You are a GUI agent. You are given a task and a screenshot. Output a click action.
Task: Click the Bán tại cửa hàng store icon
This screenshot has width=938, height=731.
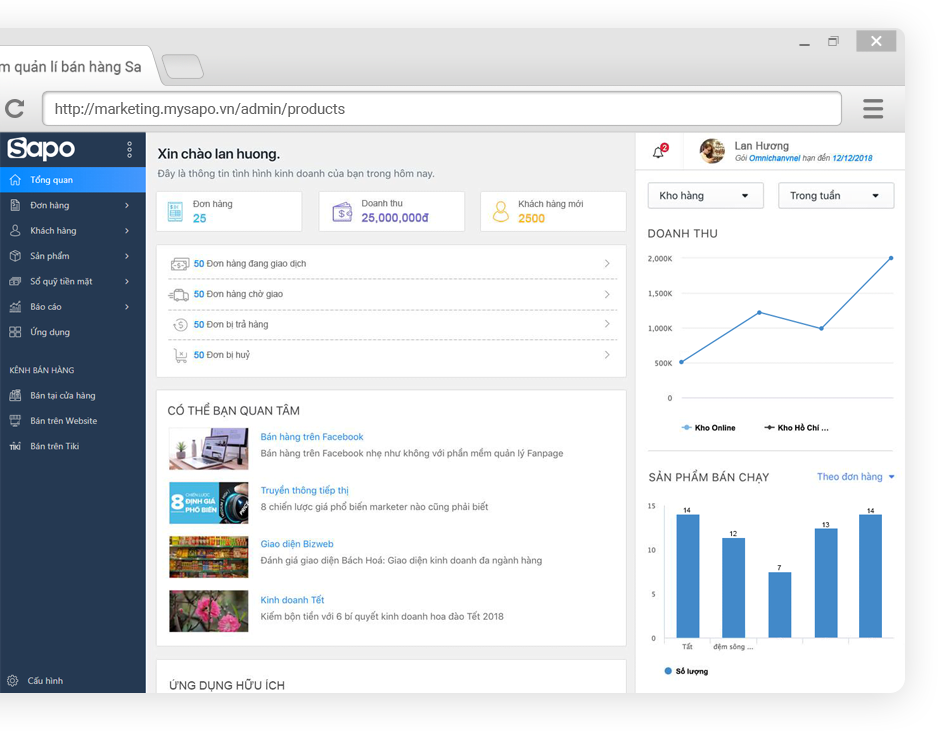click(x=16, y=395)
